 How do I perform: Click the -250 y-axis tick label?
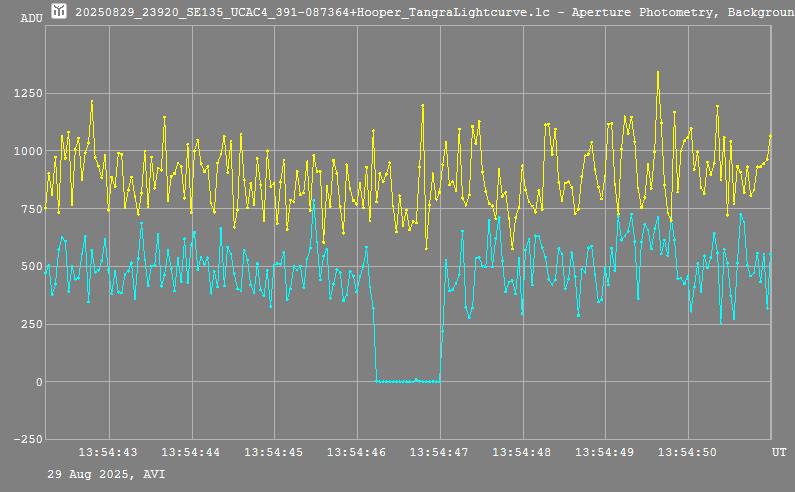[26, 440]
